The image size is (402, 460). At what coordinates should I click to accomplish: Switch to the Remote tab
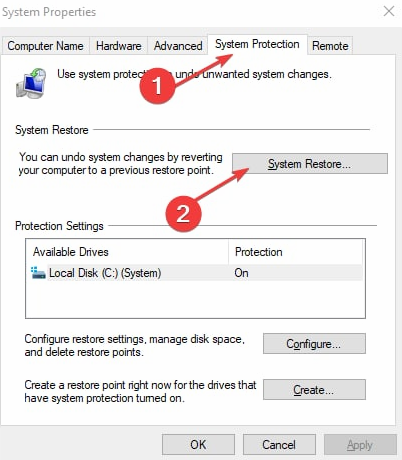(330, 46)
